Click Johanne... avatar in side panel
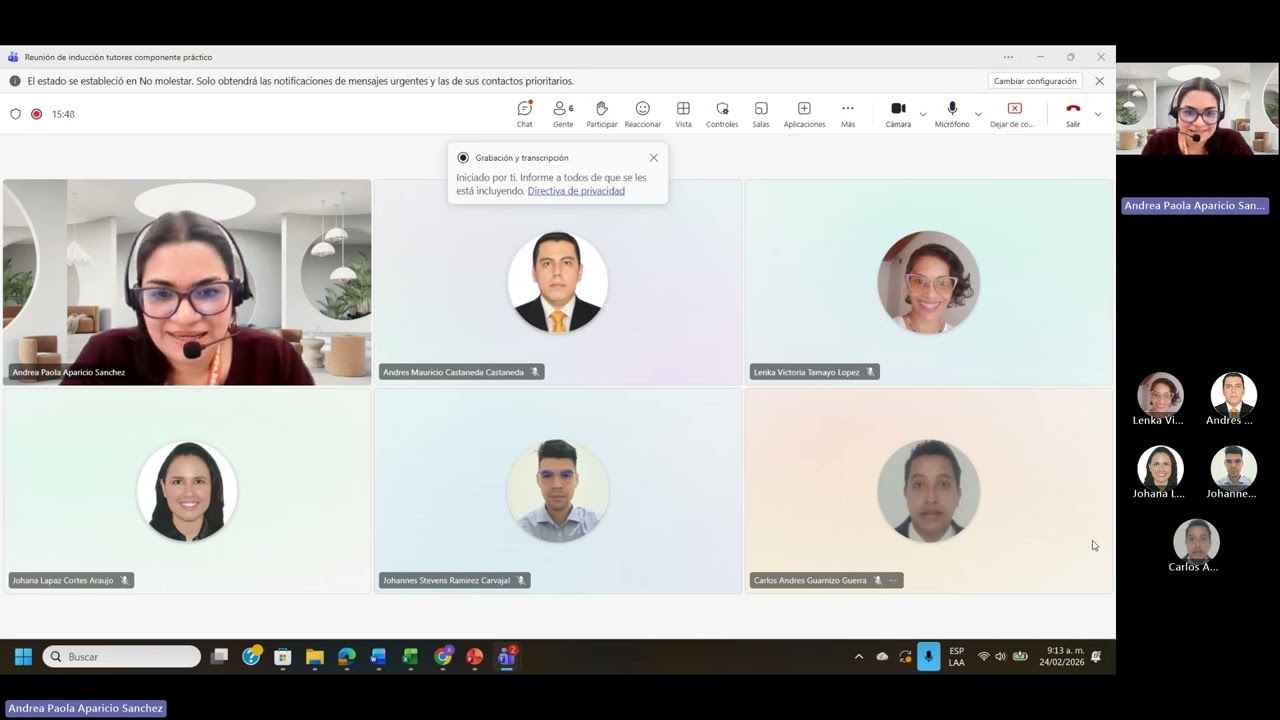The width and height of the screenshot is (1280, 720). 1233,468
